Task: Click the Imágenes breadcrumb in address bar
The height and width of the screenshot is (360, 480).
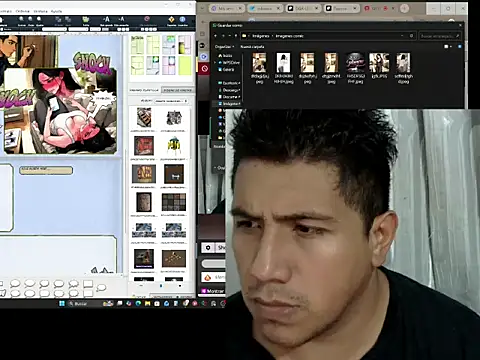Action: click(x=260, y=36)
